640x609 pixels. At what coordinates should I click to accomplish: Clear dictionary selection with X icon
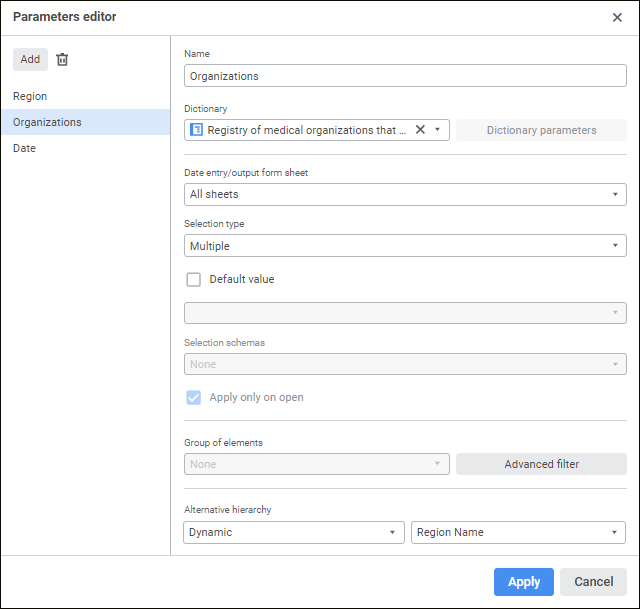point(420,130)
